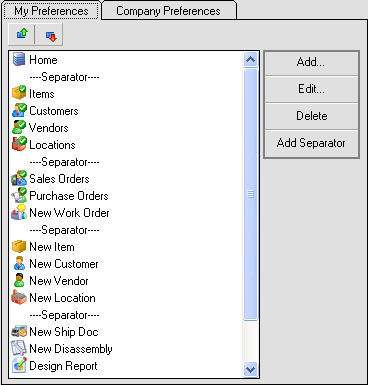Click the move down red arrow icon

pos(51,35)
